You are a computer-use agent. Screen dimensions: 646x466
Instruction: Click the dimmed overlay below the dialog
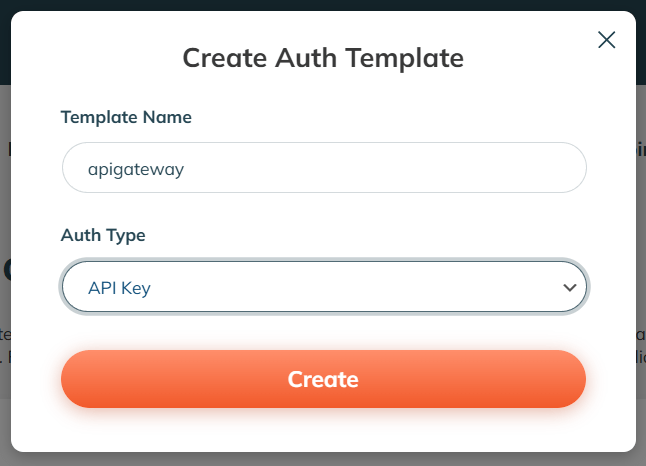[x=323, y=459]
